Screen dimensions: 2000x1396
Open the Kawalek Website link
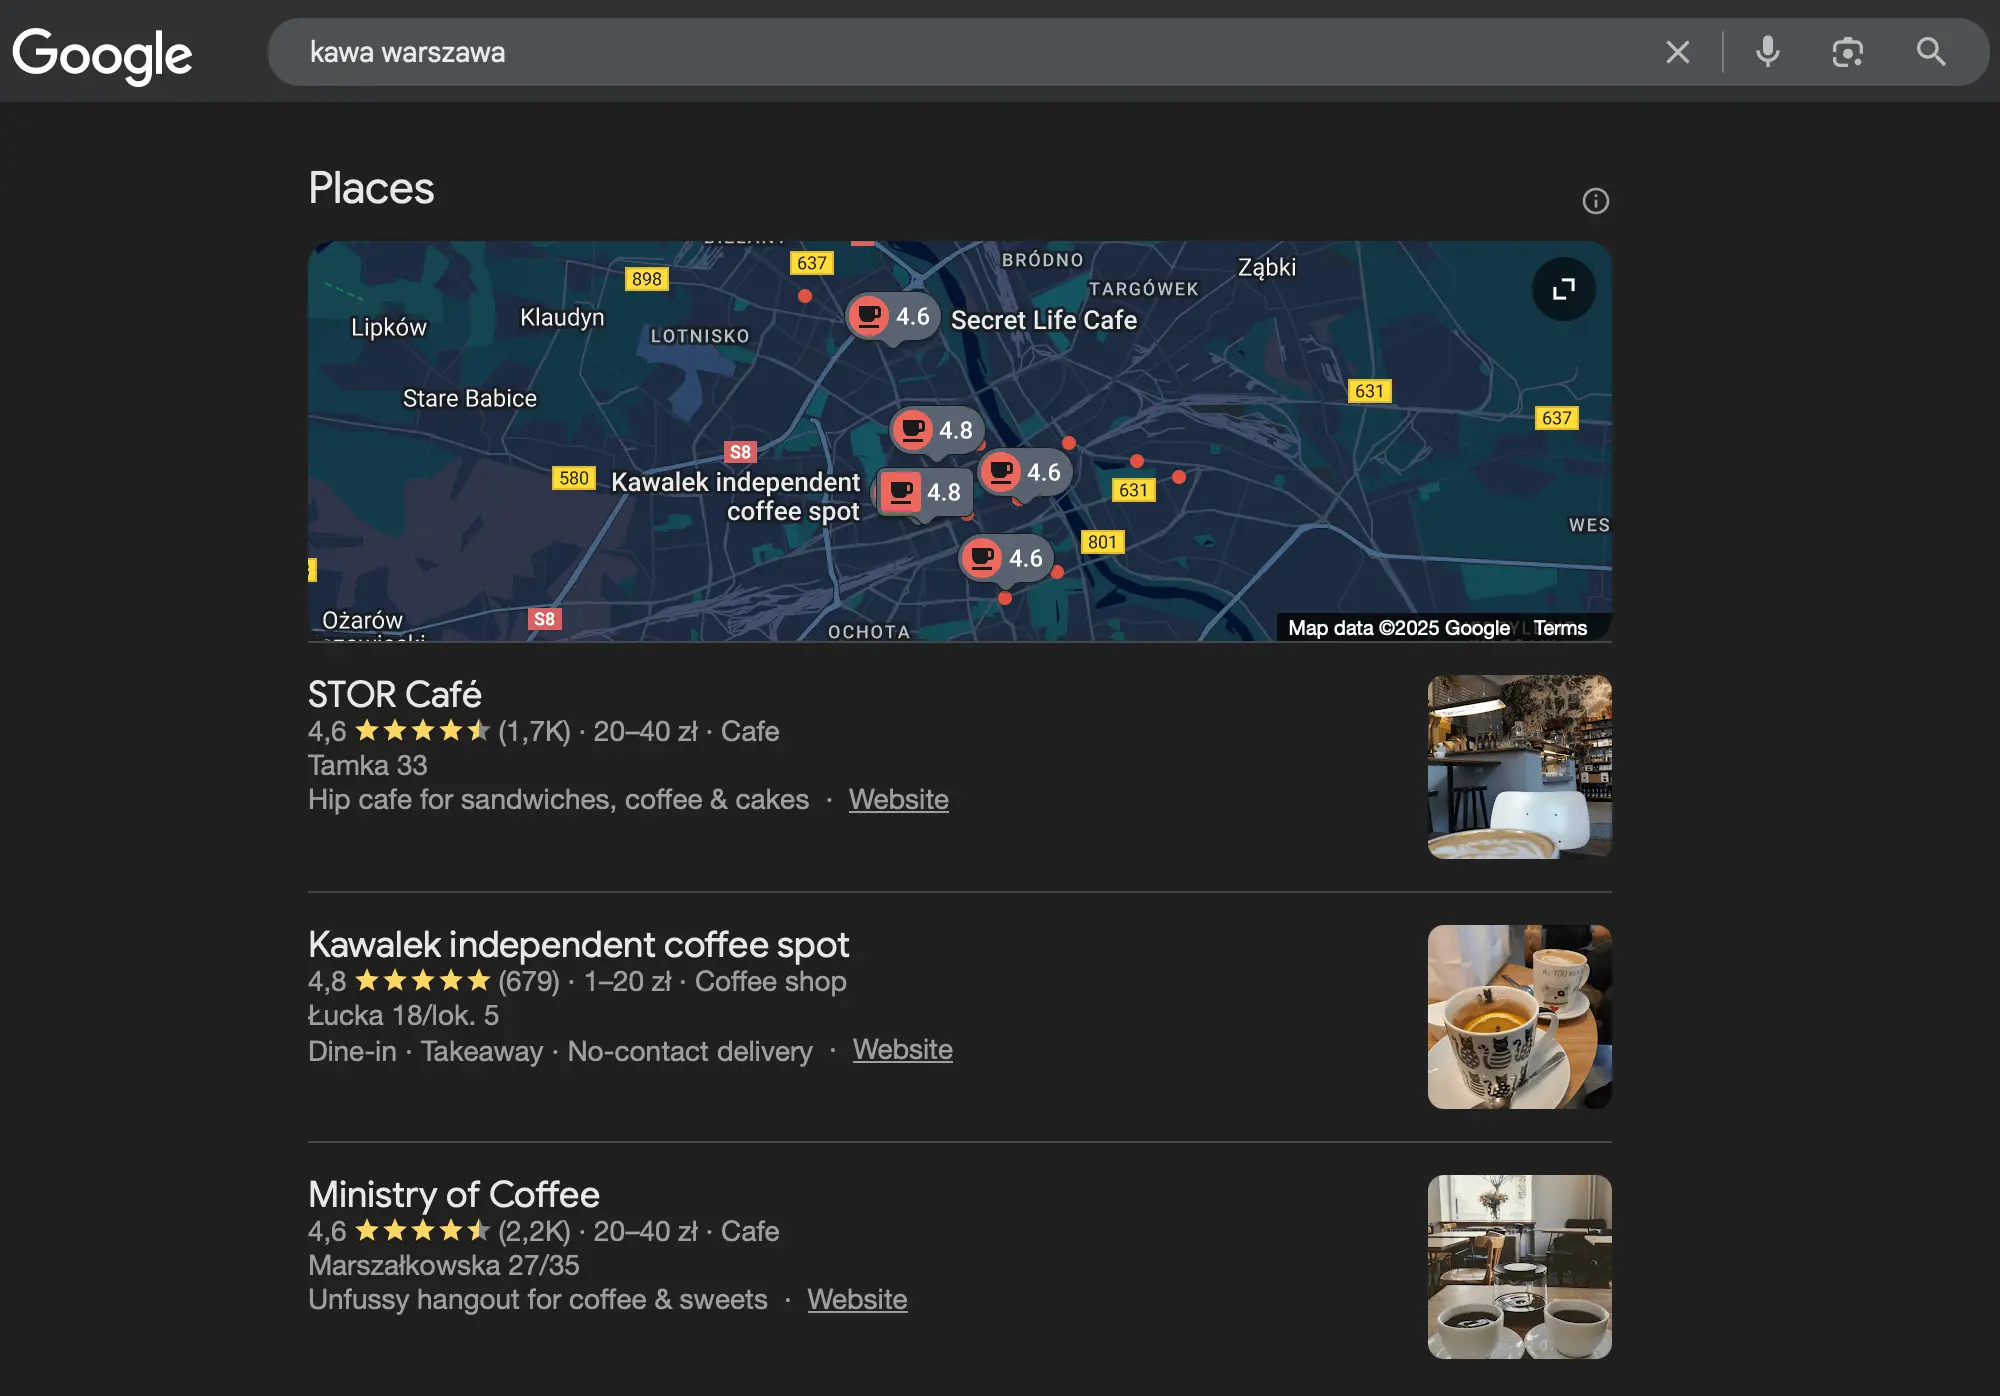[x=902, y=1050]
